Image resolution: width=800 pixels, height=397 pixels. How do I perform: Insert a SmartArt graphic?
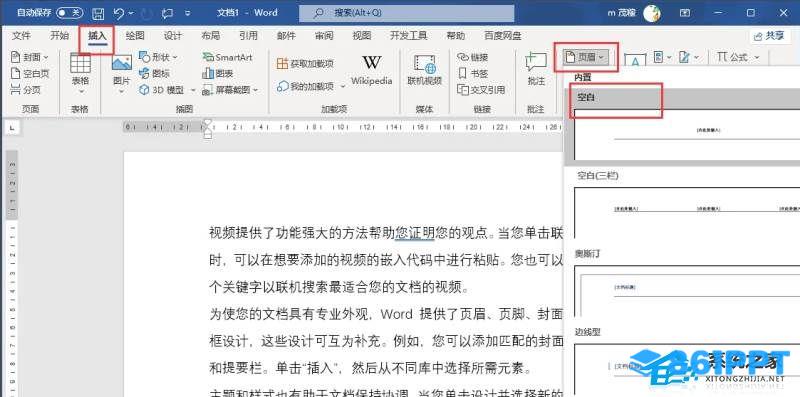coord(228,57)
